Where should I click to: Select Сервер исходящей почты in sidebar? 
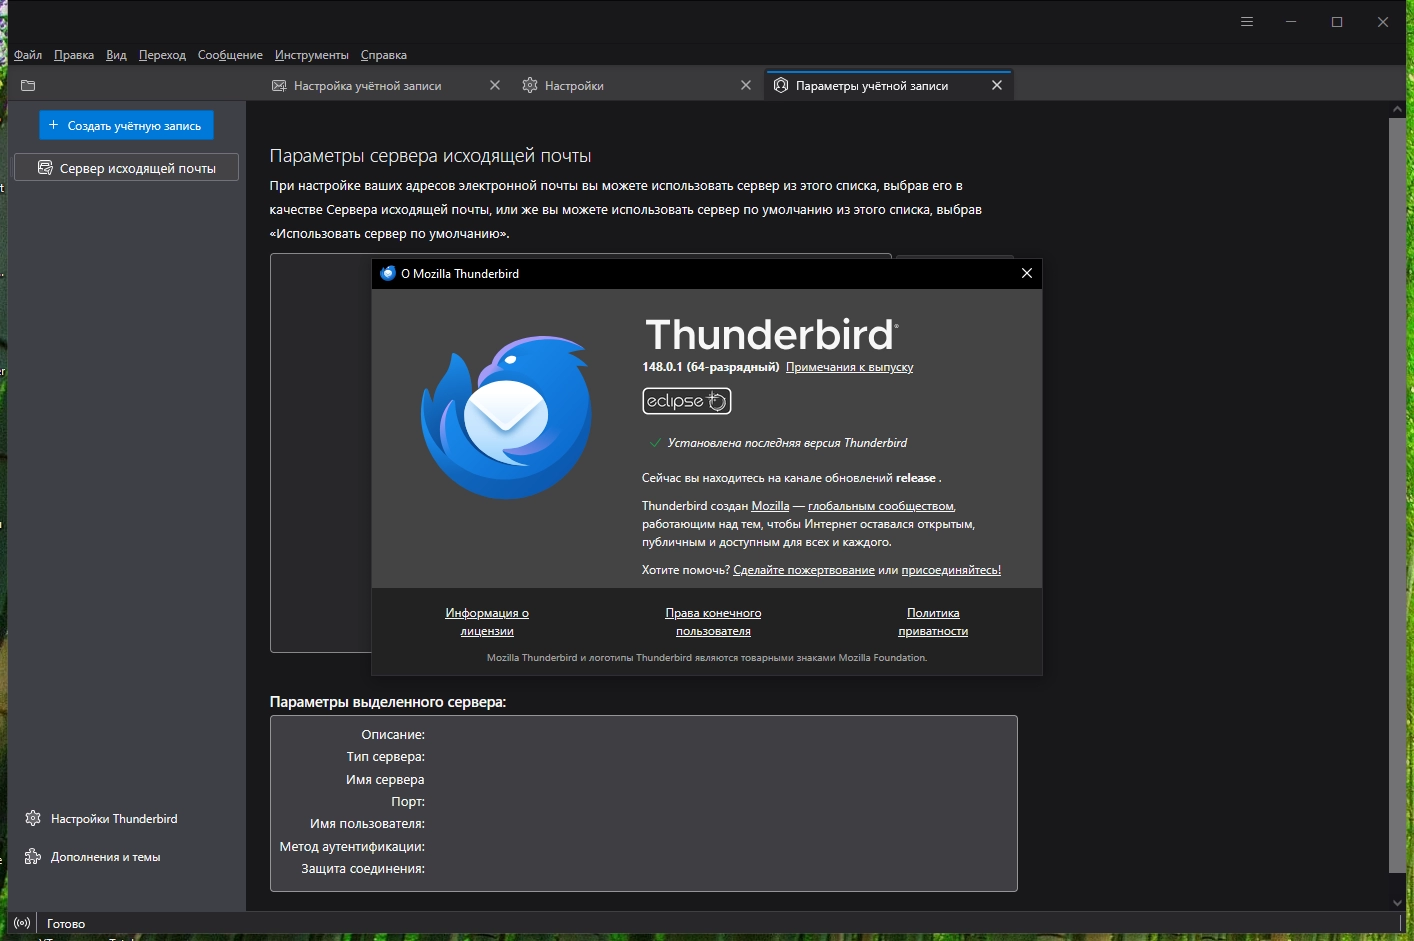(126, 168)
